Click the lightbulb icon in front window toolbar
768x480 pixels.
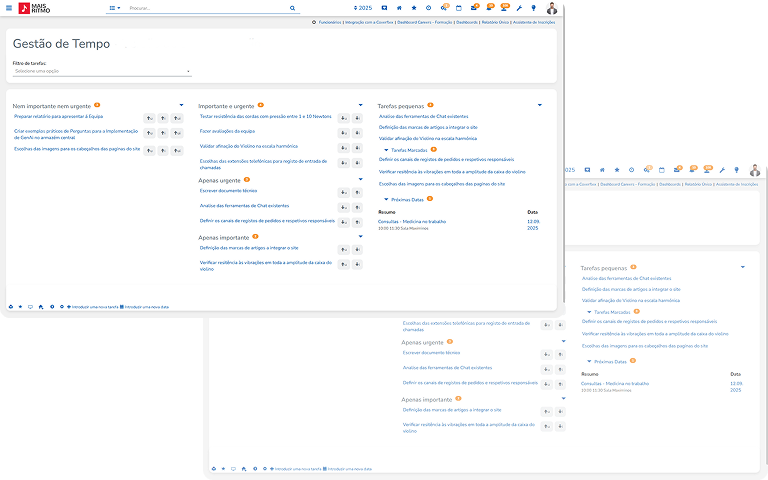[x=534, y=8]
